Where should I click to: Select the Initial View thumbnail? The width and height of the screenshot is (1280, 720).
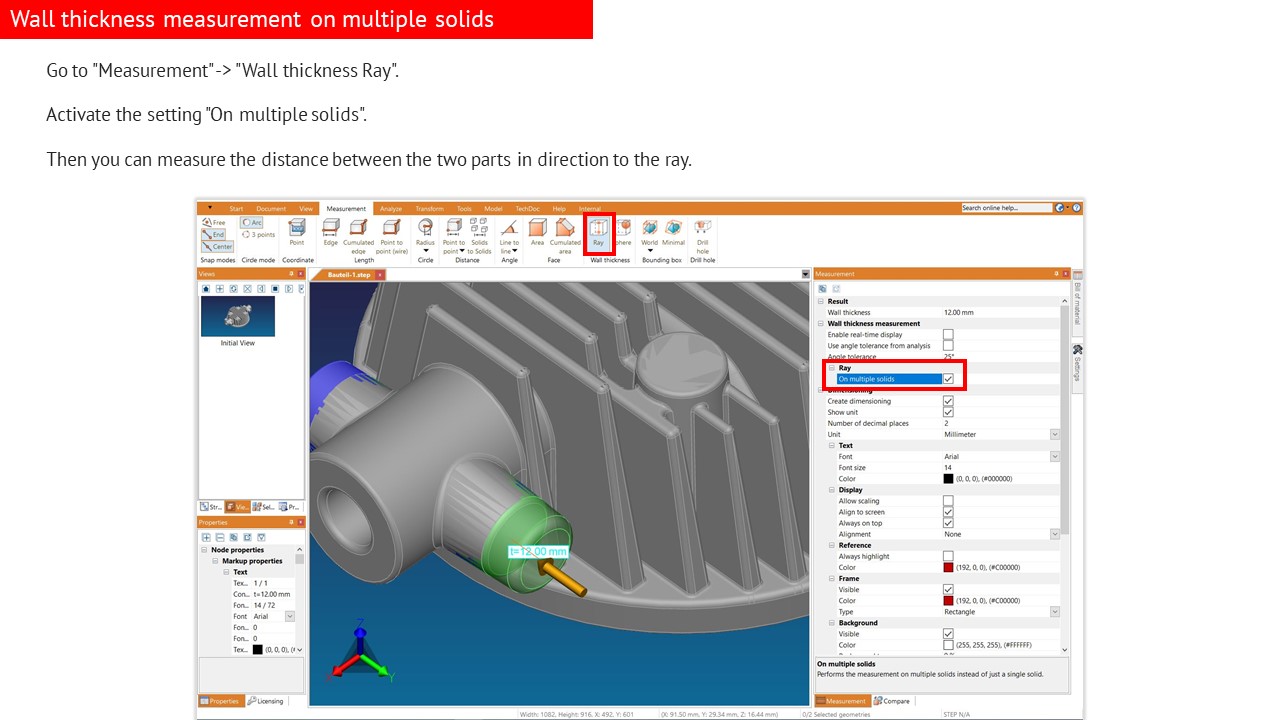[x=238, y=316]
